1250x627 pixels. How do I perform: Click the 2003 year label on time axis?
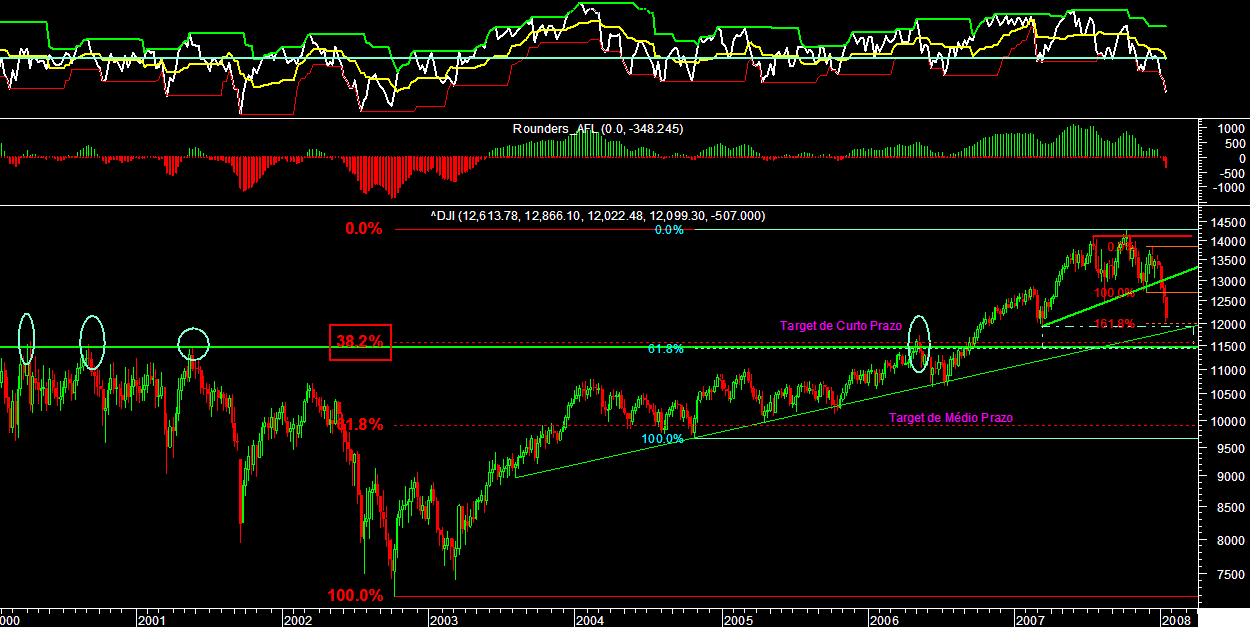click(443, 619)
